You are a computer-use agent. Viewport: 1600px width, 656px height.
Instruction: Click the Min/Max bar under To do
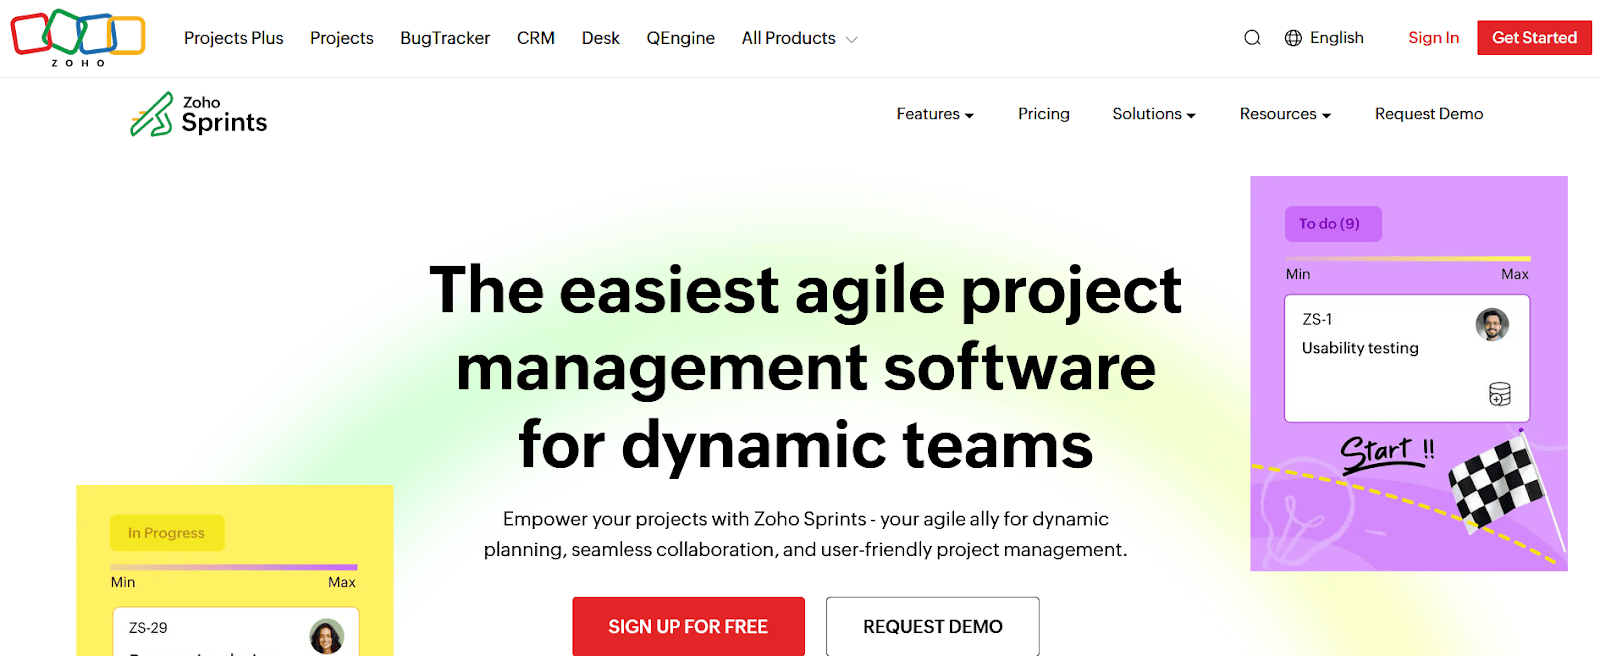point(1407,259)
